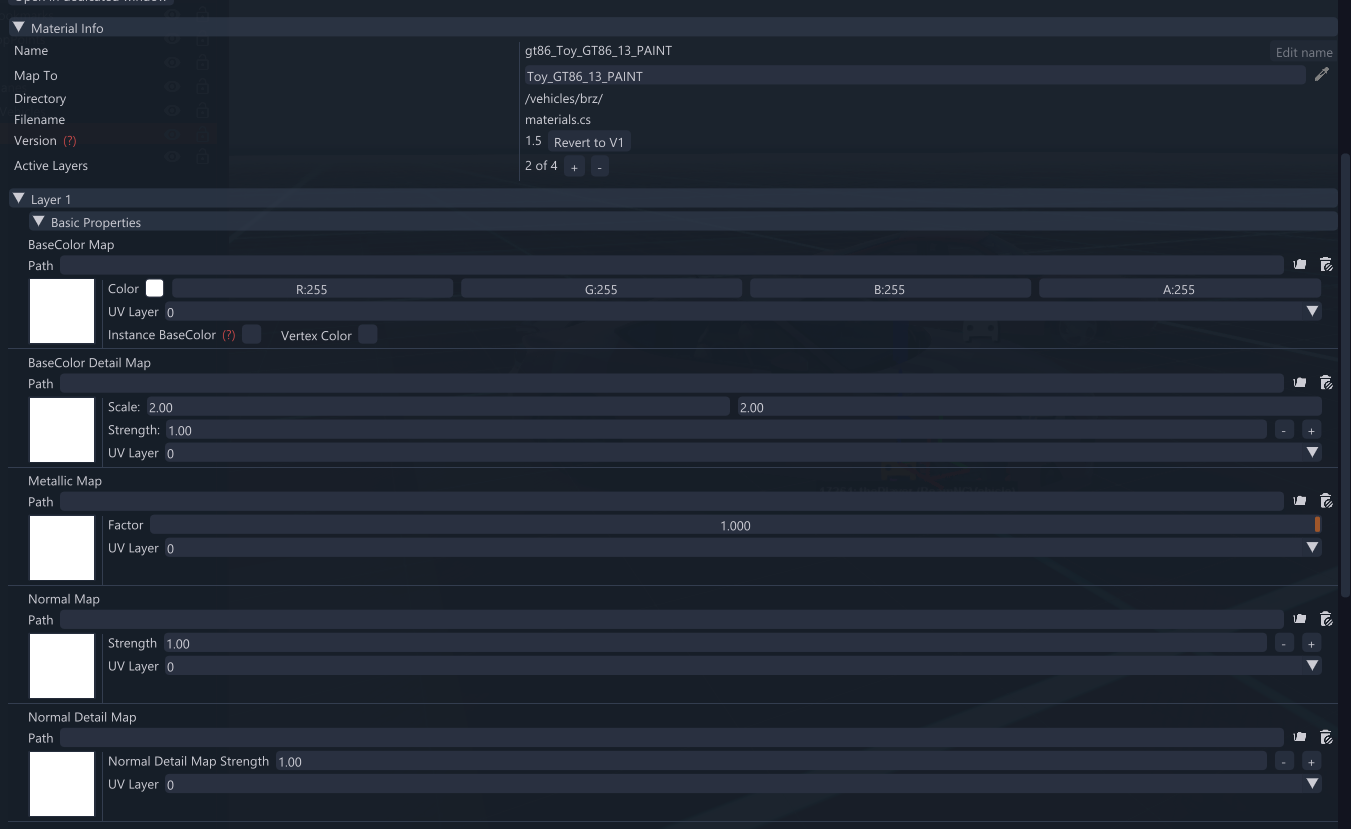Viewport: 1351px width, 829px height.
Task: Collapse the Layer 1 section
Action: (19, 199)
